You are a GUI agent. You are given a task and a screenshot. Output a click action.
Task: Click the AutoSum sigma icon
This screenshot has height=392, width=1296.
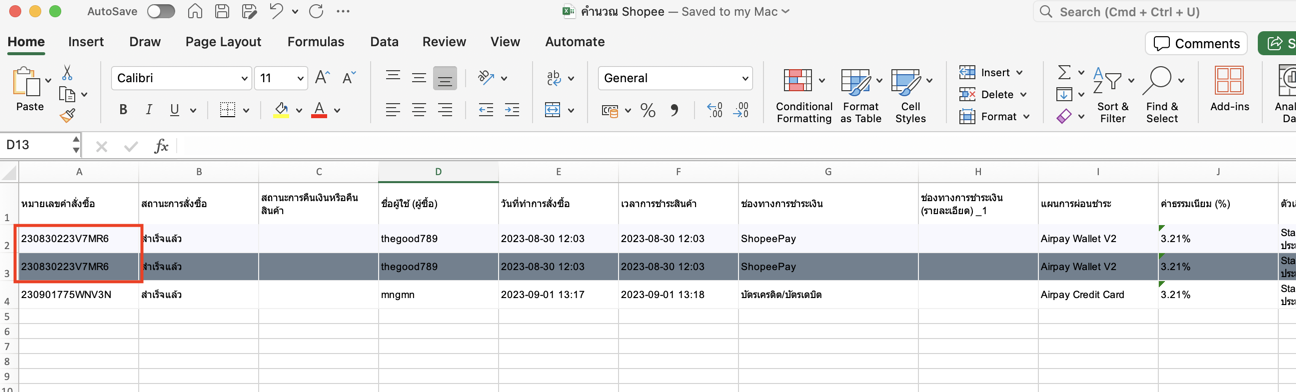click(x=1064, y=72)
